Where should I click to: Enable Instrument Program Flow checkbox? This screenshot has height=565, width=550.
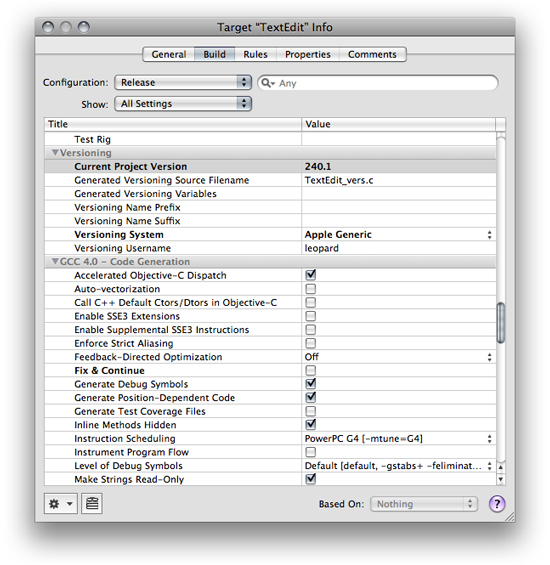pyautogui.click(x=310, y=452)
